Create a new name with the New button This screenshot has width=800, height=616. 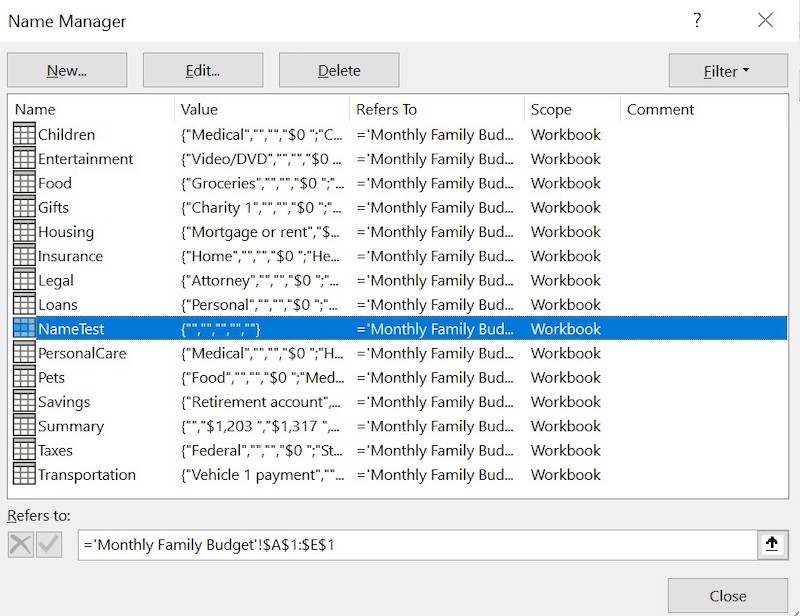click(x=66, y=69)
